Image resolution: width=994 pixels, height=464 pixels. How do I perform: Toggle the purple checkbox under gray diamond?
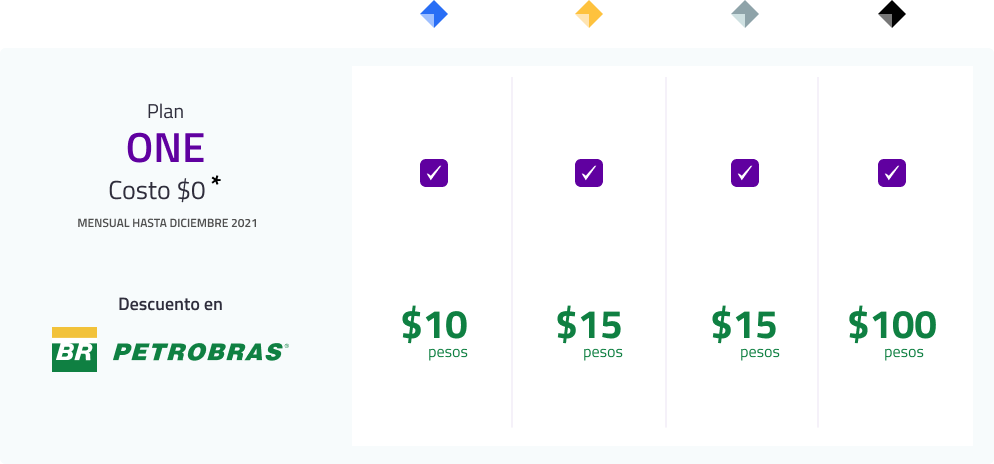745,173
